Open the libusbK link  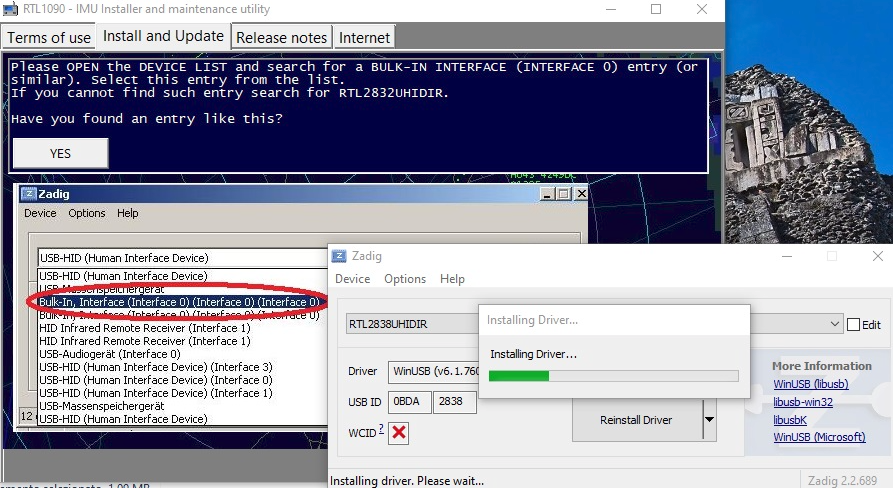point(790,420)
